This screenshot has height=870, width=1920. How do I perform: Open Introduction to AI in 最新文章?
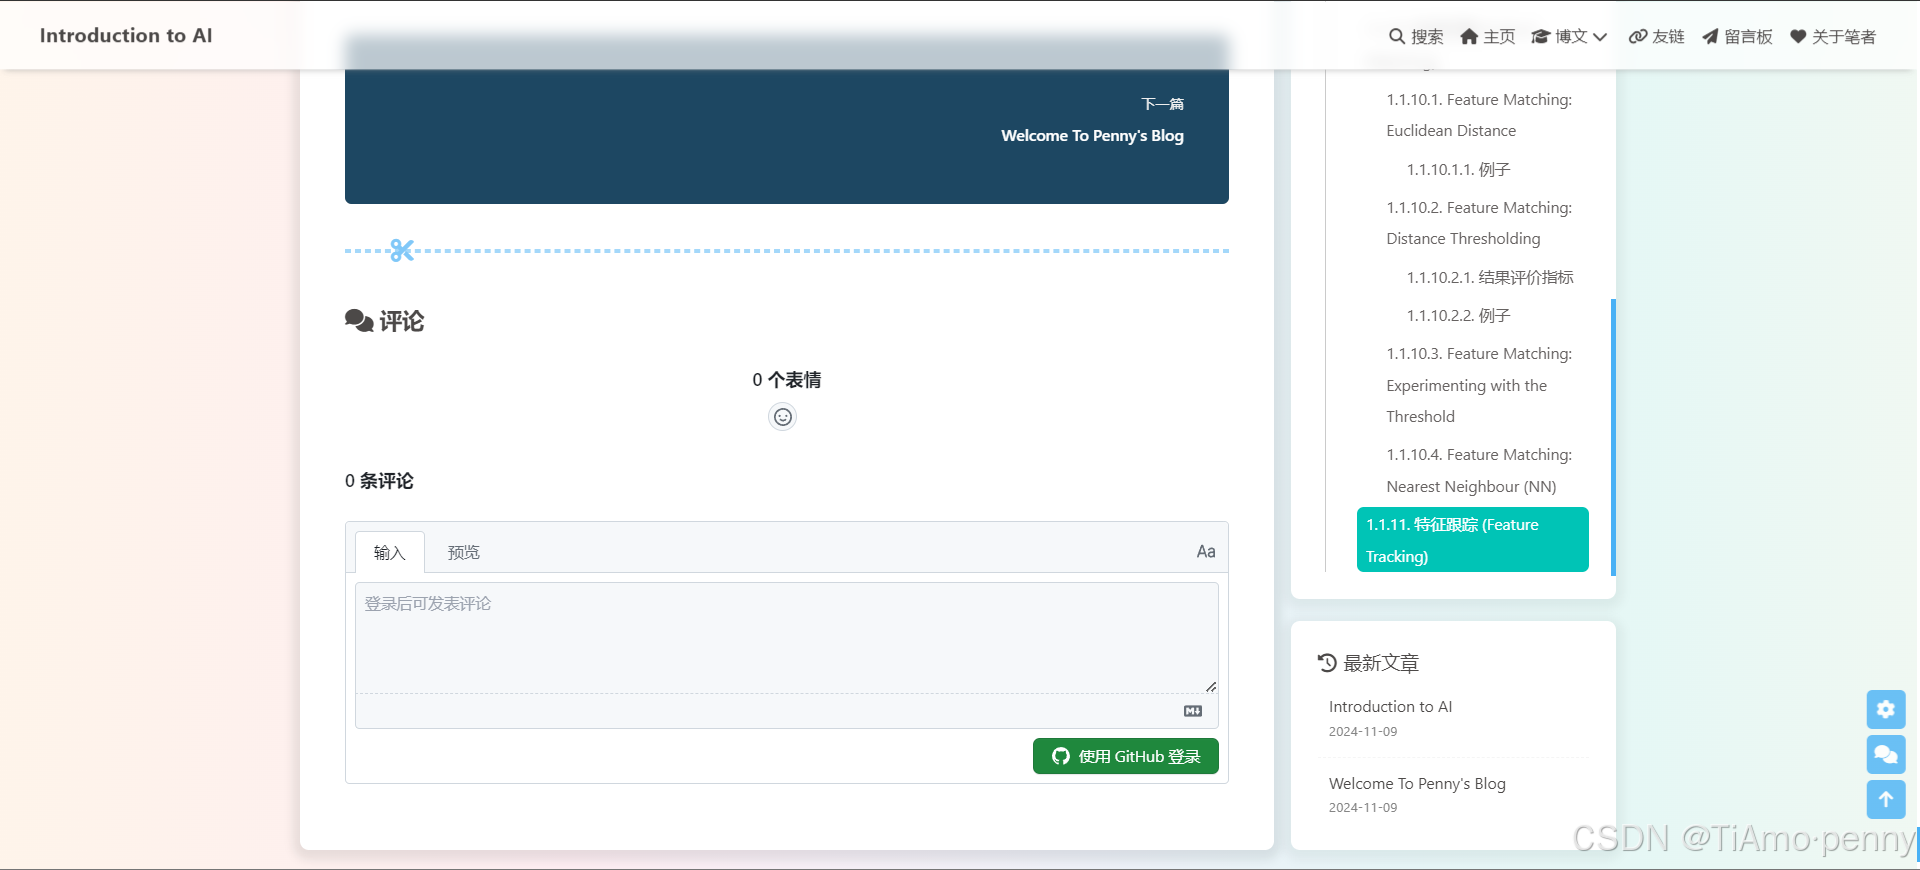coord(1390,707)
